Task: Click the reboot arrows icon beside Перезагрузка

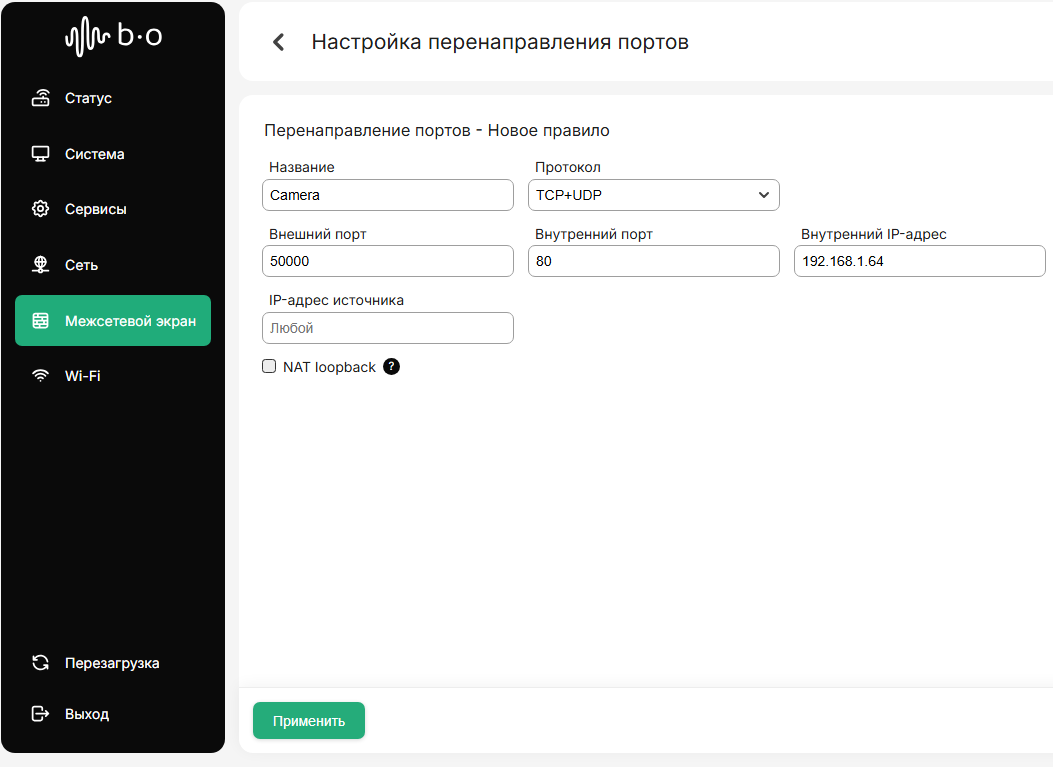Action: pos(41,662)
